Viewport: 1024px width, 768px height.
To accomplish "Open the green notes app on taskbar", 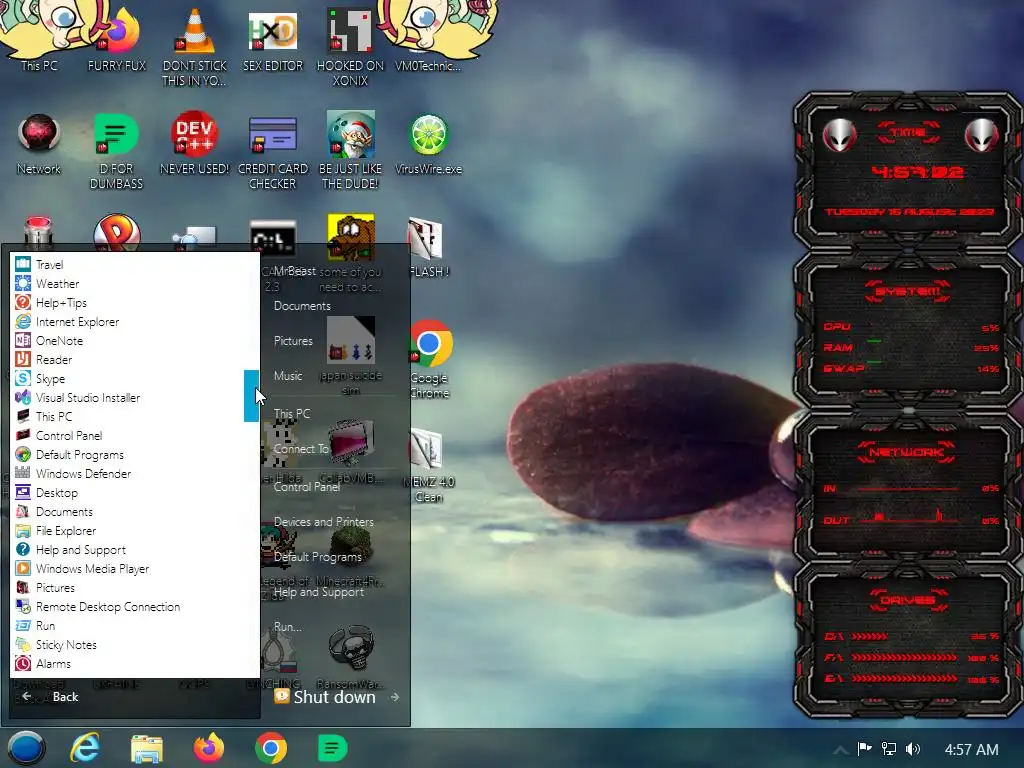I will tap(332, 748).
